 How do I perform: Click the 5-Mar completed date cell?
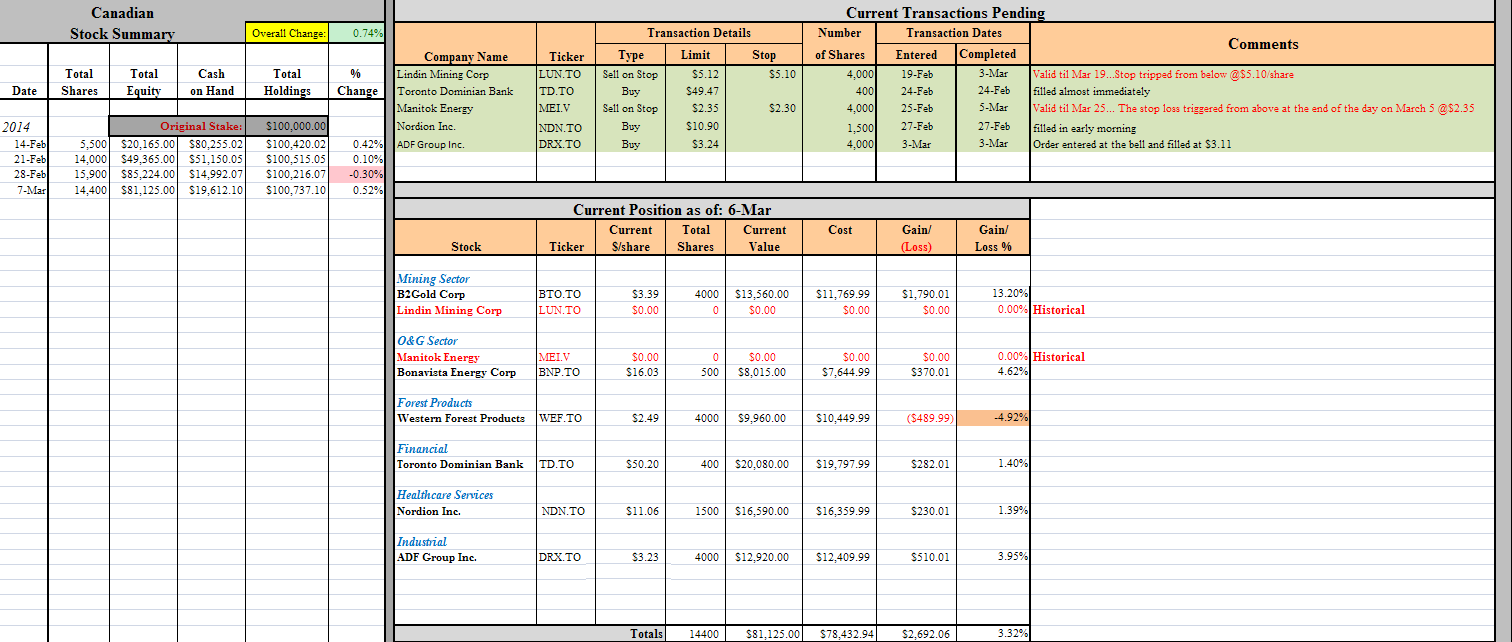point(993,108)
